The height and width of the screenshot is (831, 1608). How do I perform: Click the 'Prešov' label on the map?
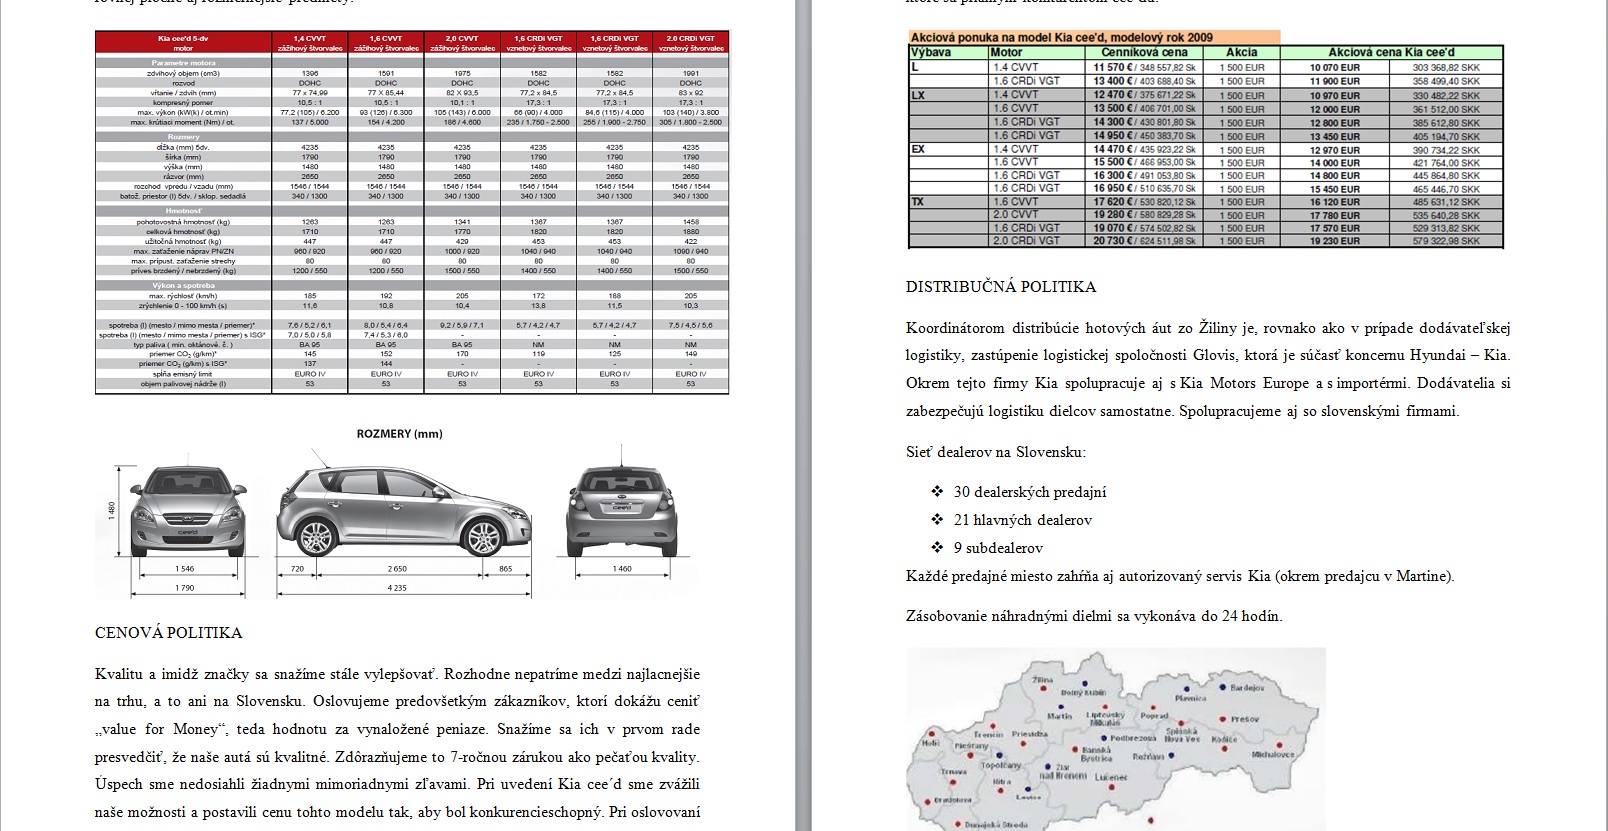[1245, 719]
